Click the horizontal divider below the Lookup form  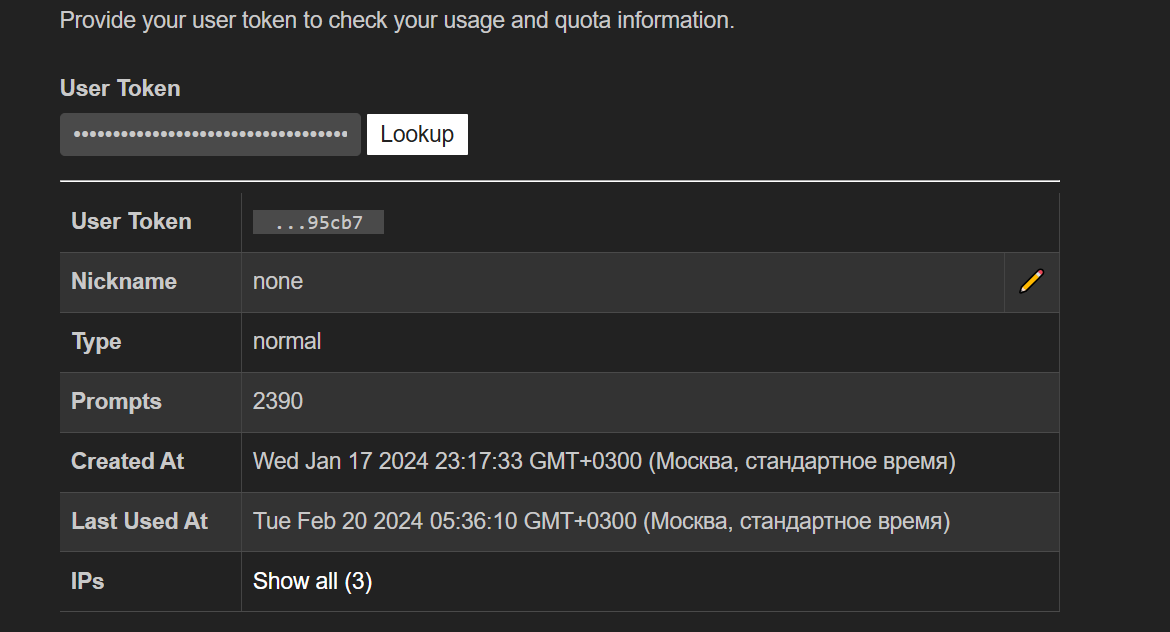[x=560, y=181]
